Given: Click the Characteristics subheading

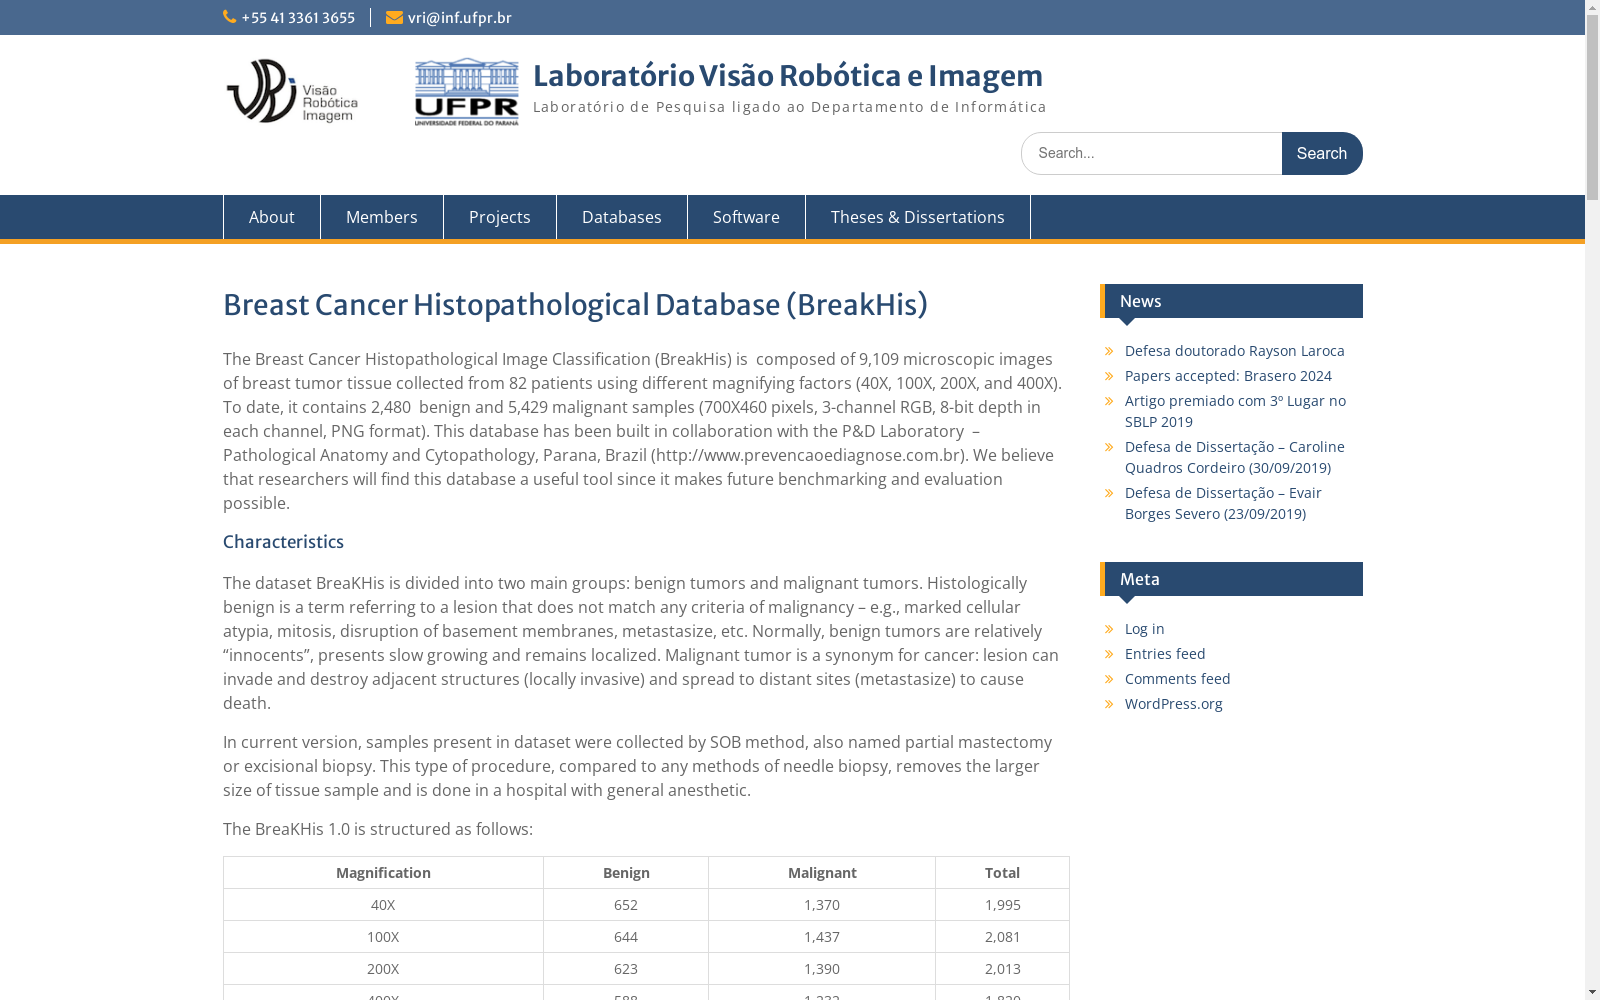Looking at the screenshot, I should (x=283, y=542).
